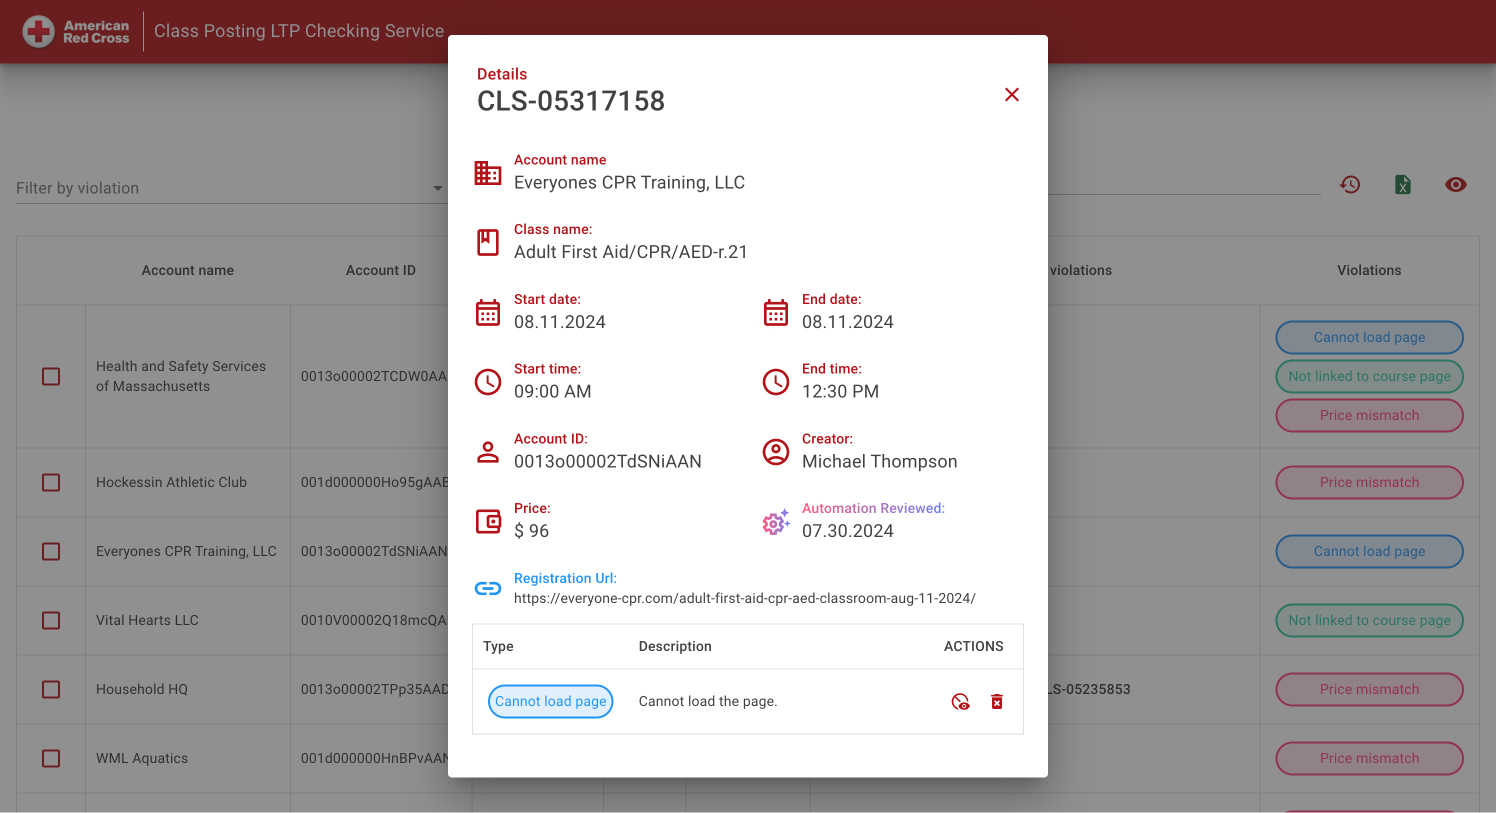Viewport: 1496px width, 813px height.
Task: Click the start time clock icon
Action: pos(488,382)
